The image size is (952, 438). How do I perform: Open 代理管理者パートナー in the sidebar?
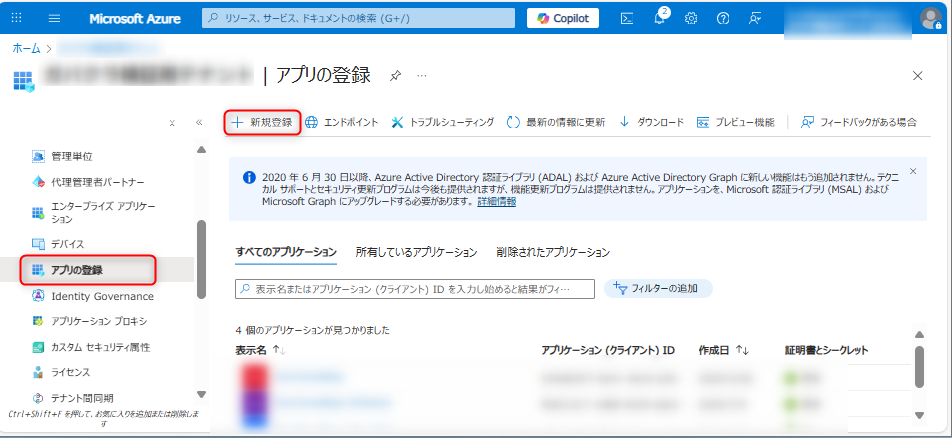pos(87,182)
